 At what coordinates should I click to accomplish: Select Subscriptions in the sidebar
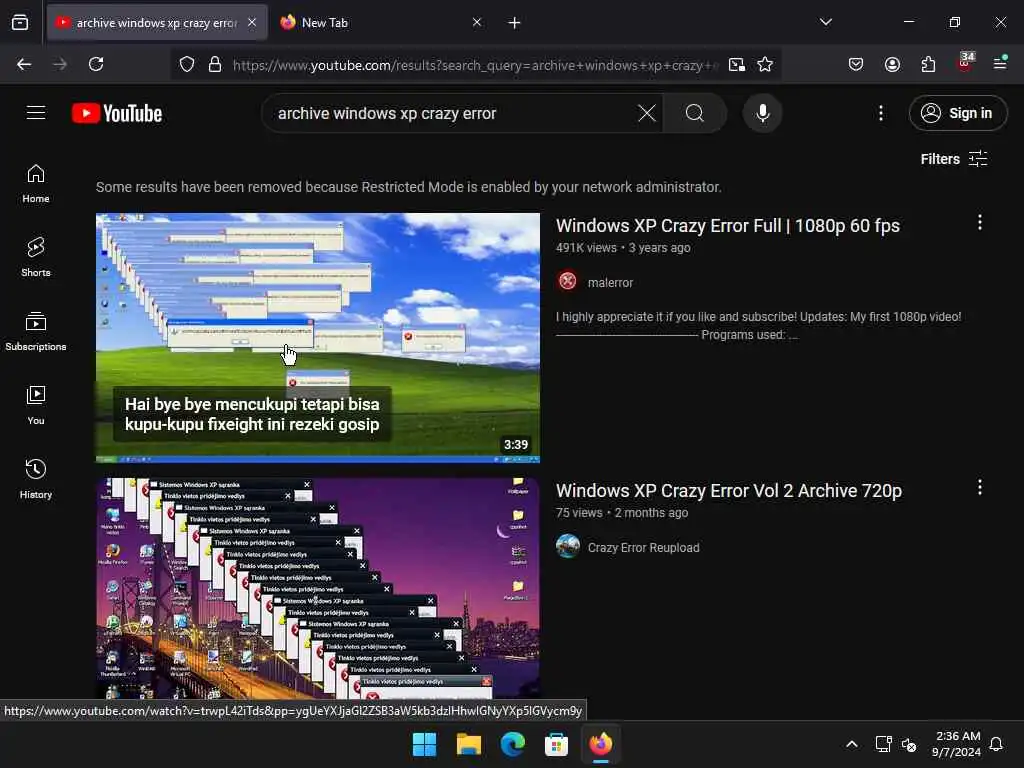tap(36, 332)
